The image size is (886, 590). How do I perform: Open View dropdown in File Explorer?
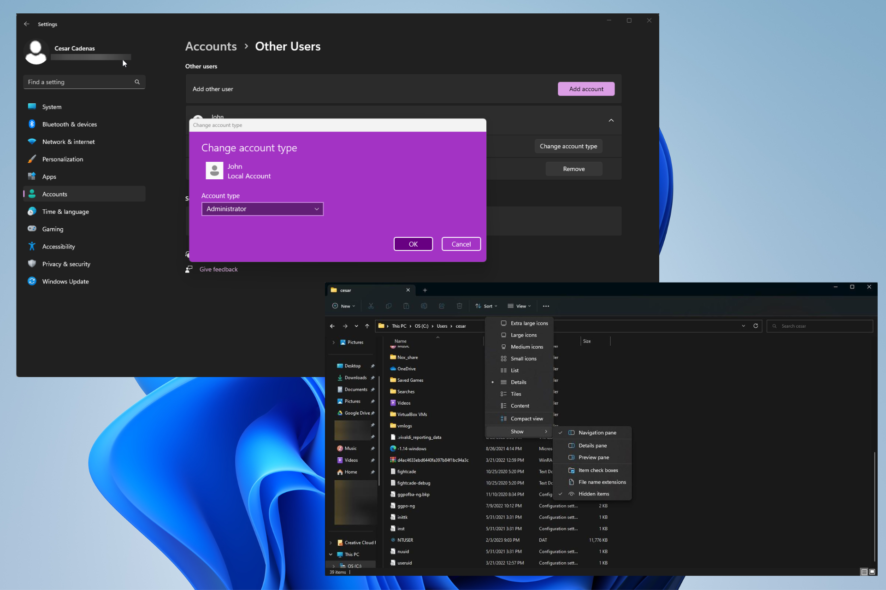(519, 306)
